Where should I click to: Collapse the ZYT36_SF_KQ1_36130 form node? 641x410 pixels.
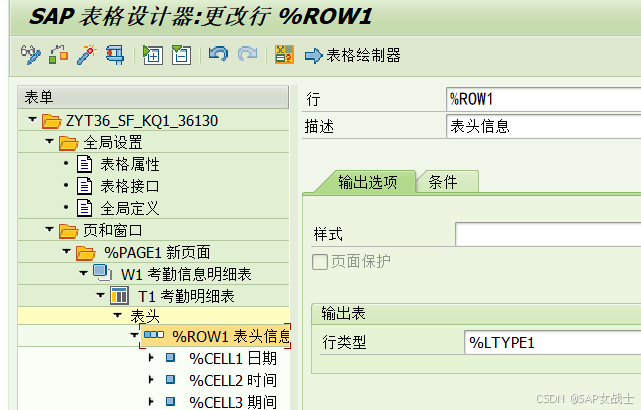(x=32, y=119)
